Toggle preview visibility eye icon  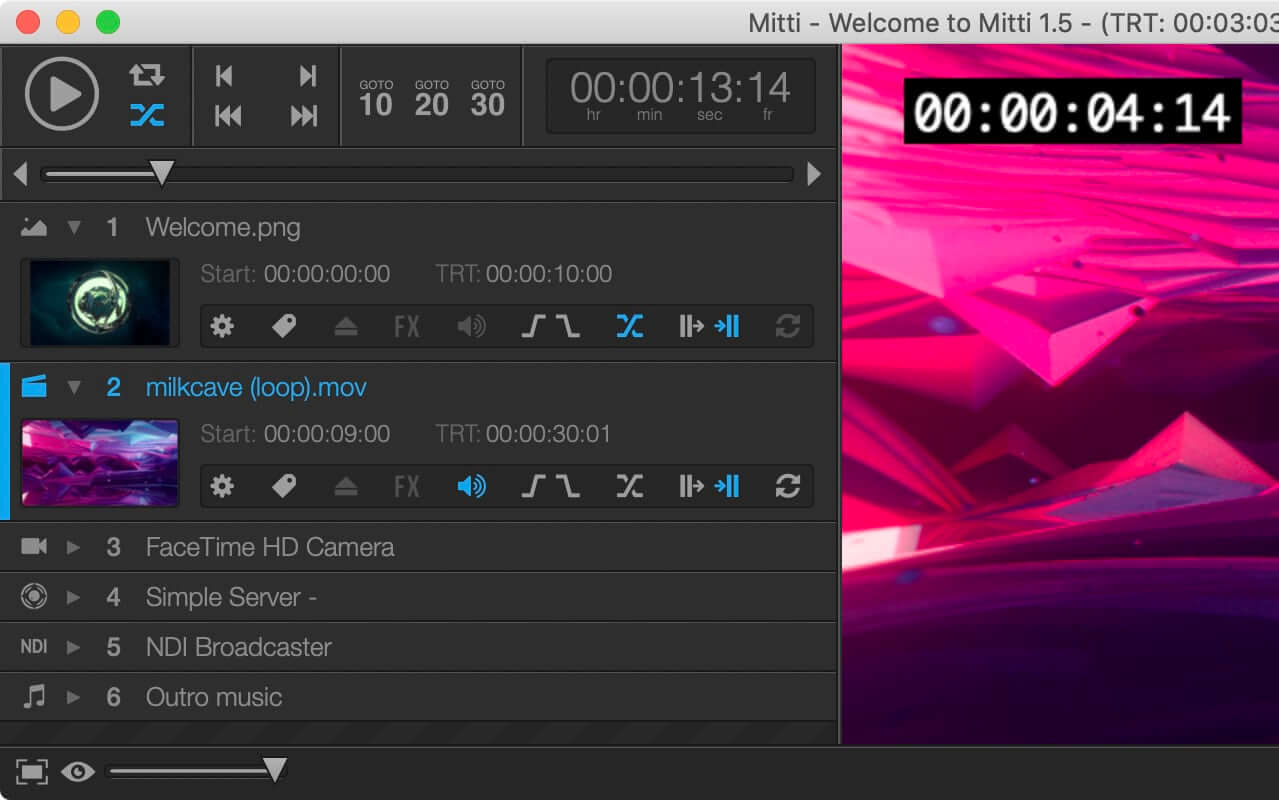[x=78, y=771]
